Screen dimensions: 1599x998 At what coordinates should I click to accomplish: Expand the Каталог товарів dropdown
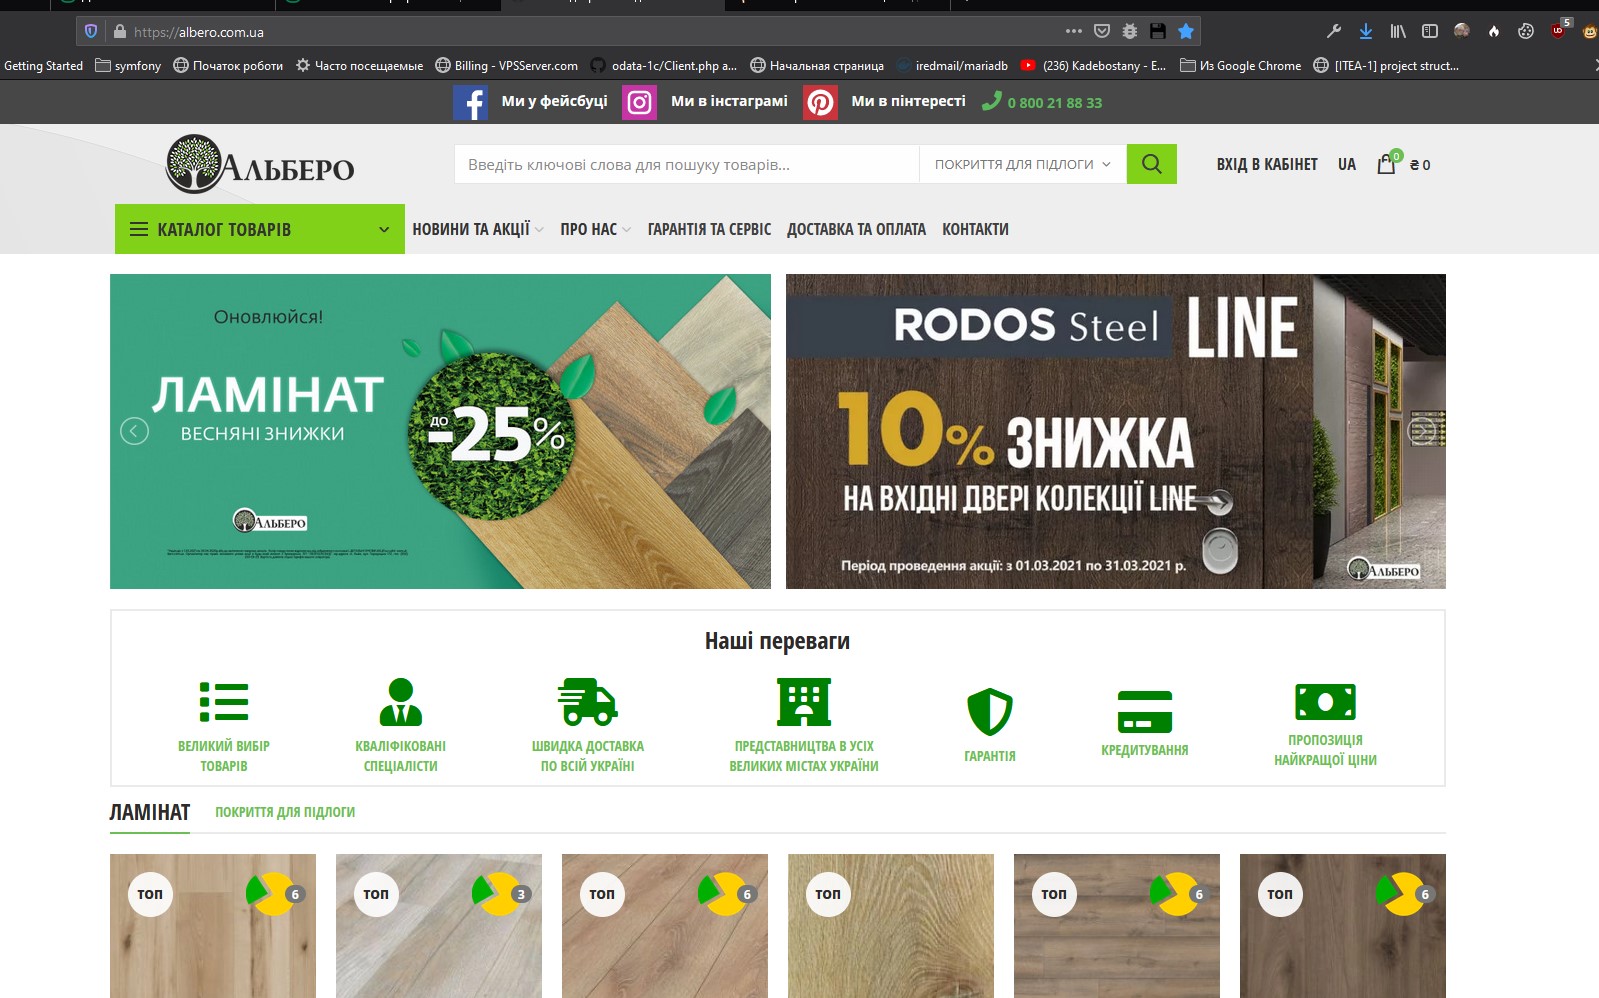pyautogui.click(x=260, y=229)
